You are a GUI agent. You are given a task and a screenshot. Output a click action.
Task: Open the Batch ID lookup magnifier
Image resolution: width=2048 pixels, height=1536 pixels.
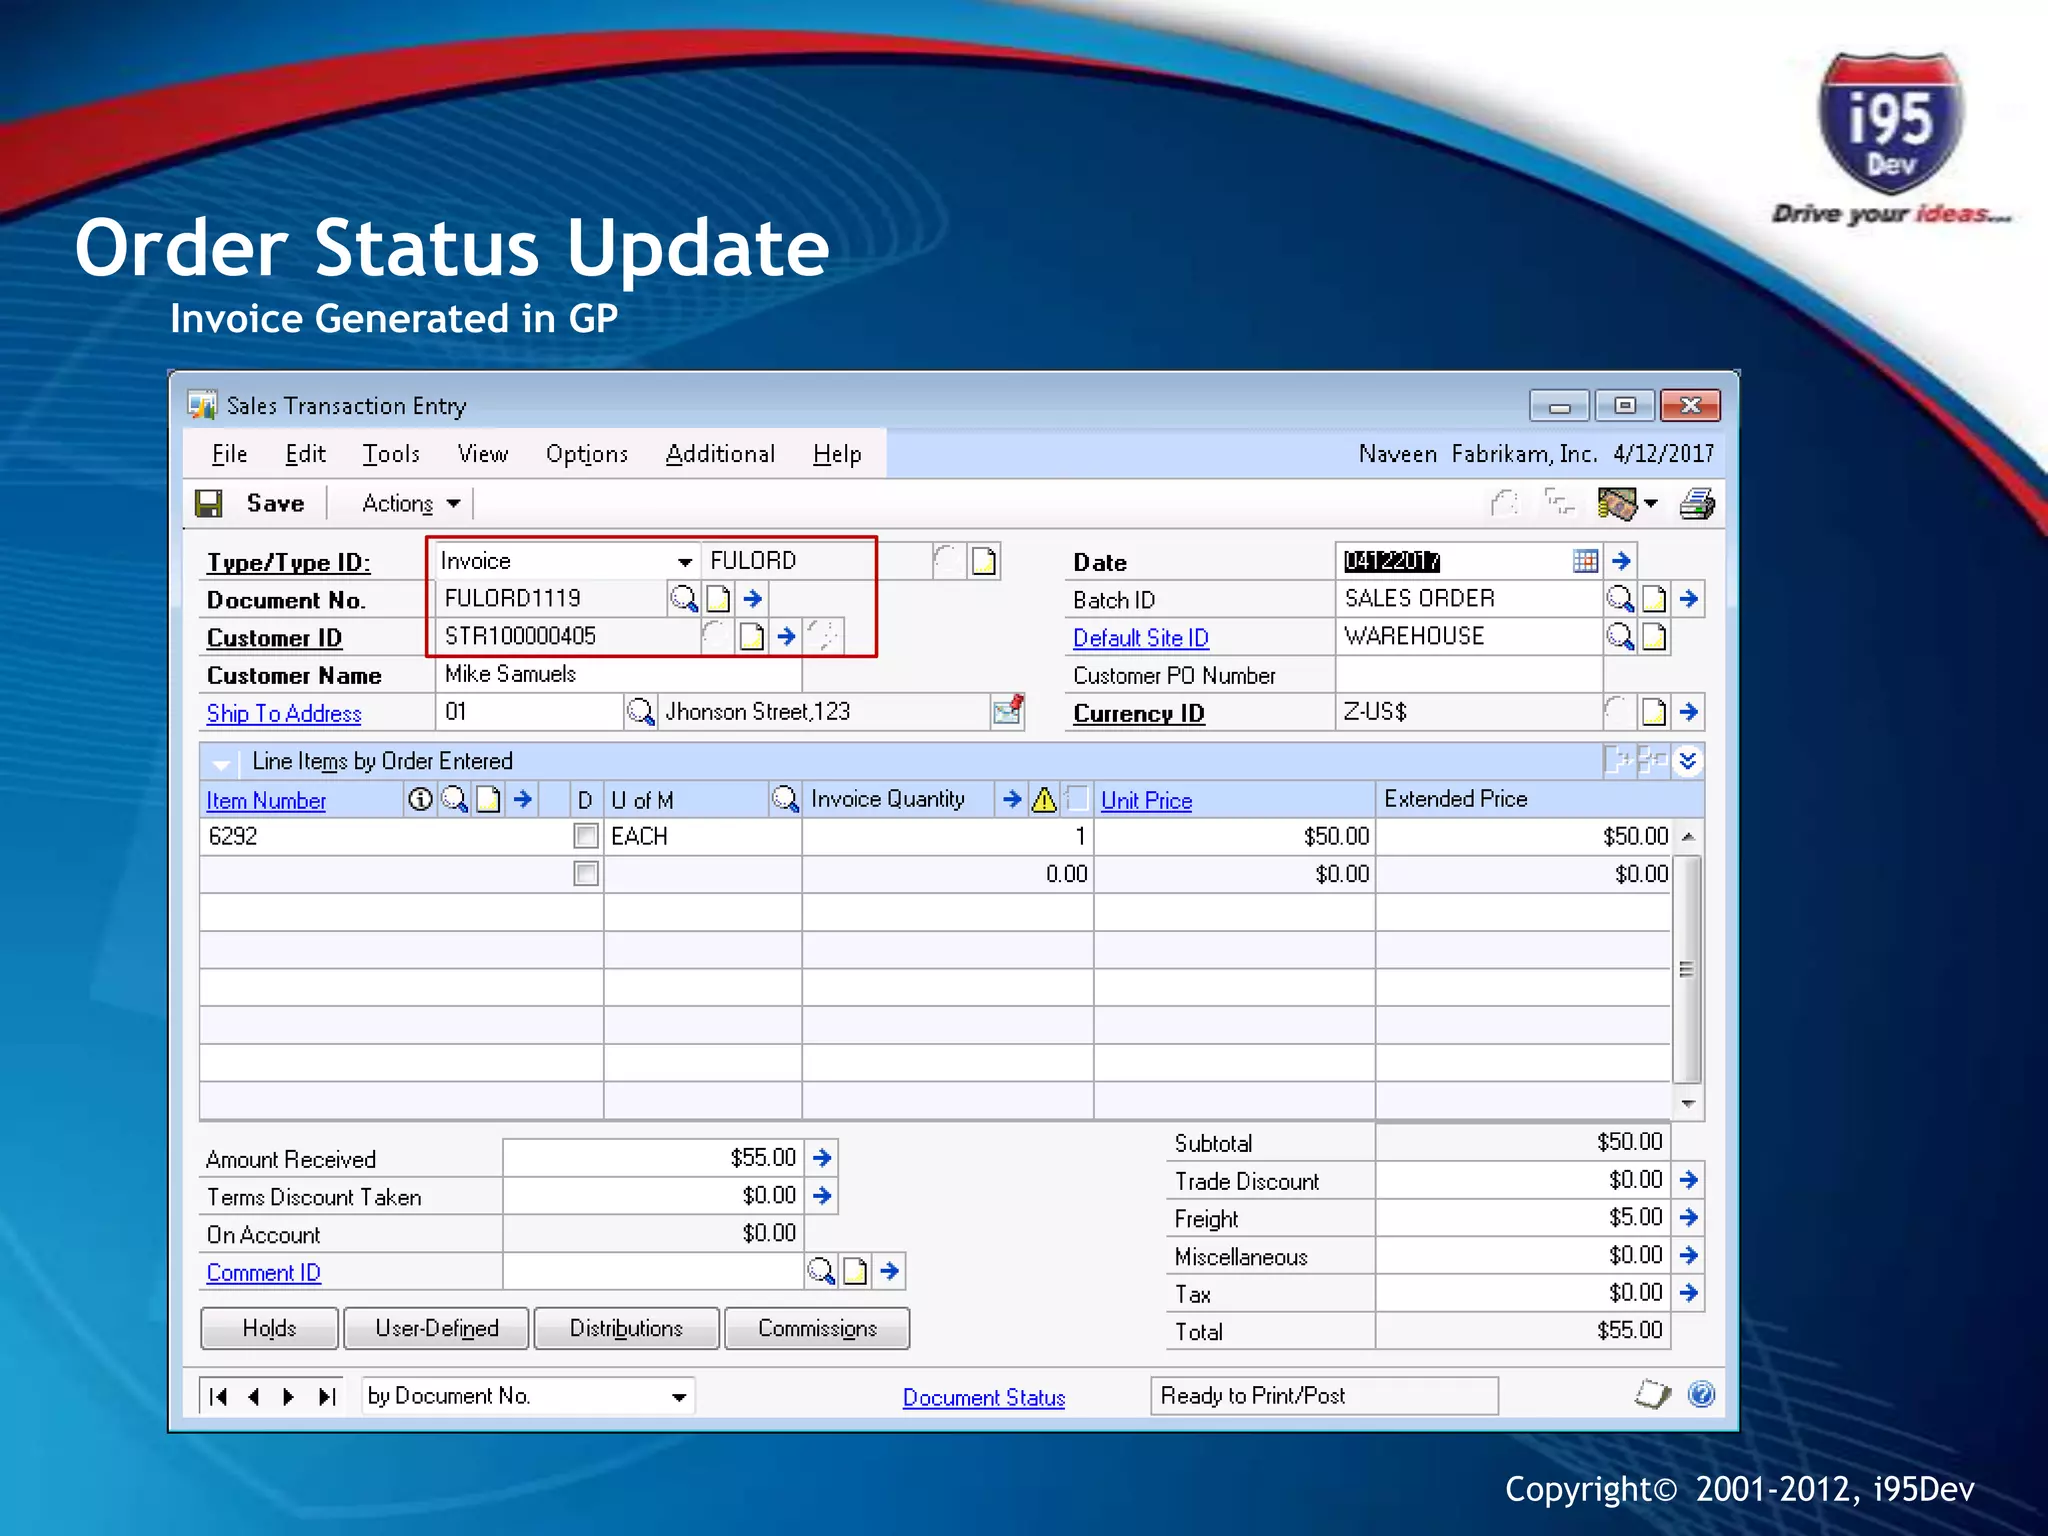pos(1620,599)
